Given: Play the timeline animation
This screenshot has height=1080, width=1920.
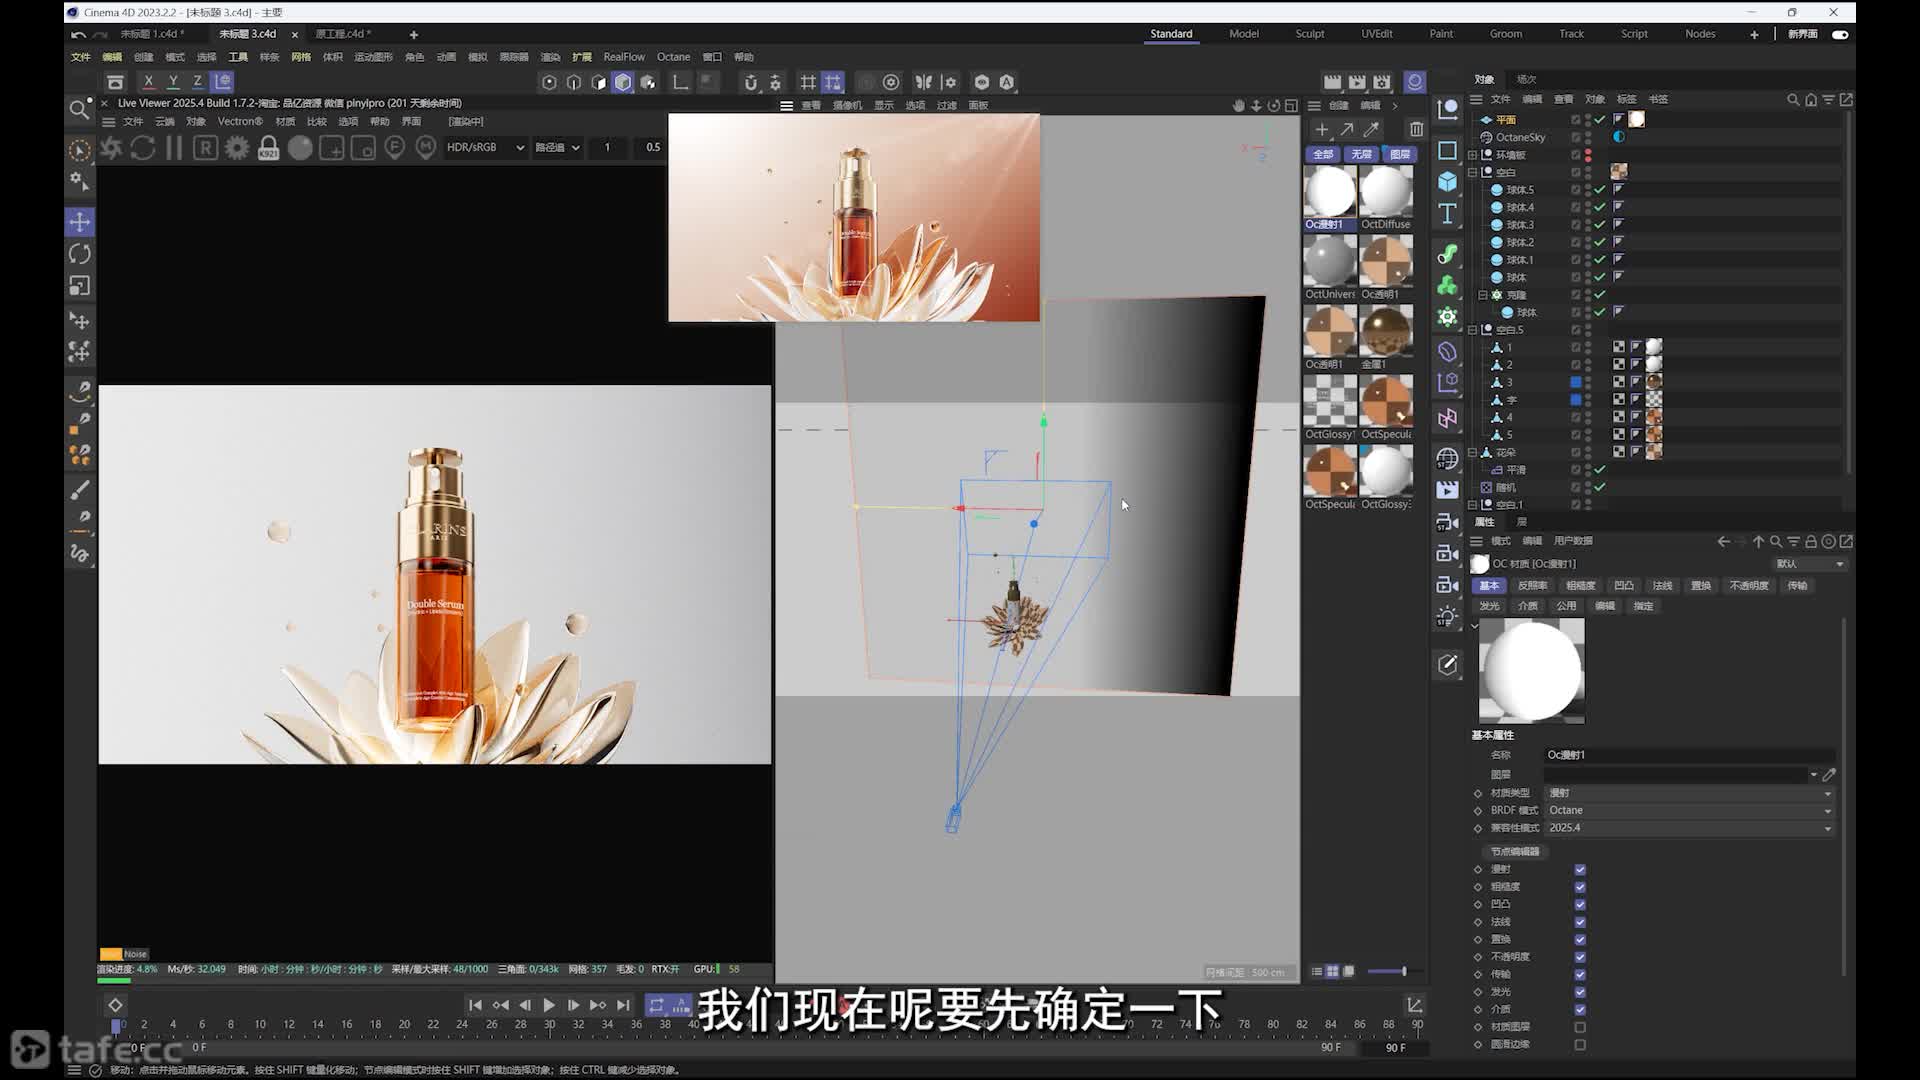Looking at the screenshot, I should [x=549, y=1005].
